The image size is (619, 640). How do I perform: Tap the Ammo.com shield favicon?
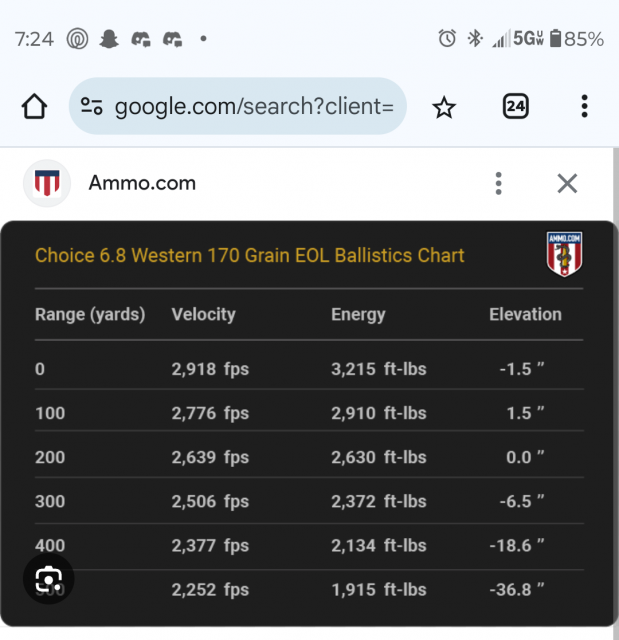coord(47,183)
